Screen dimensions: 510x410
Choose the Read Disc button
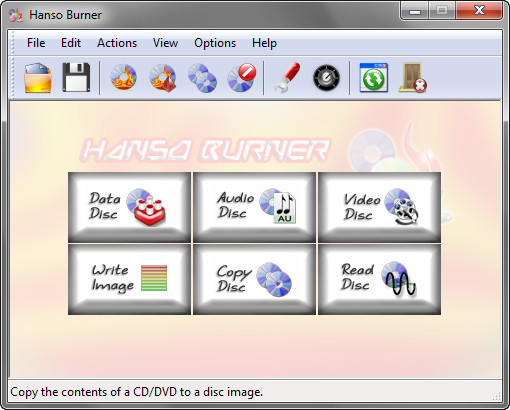click(379, 279)
